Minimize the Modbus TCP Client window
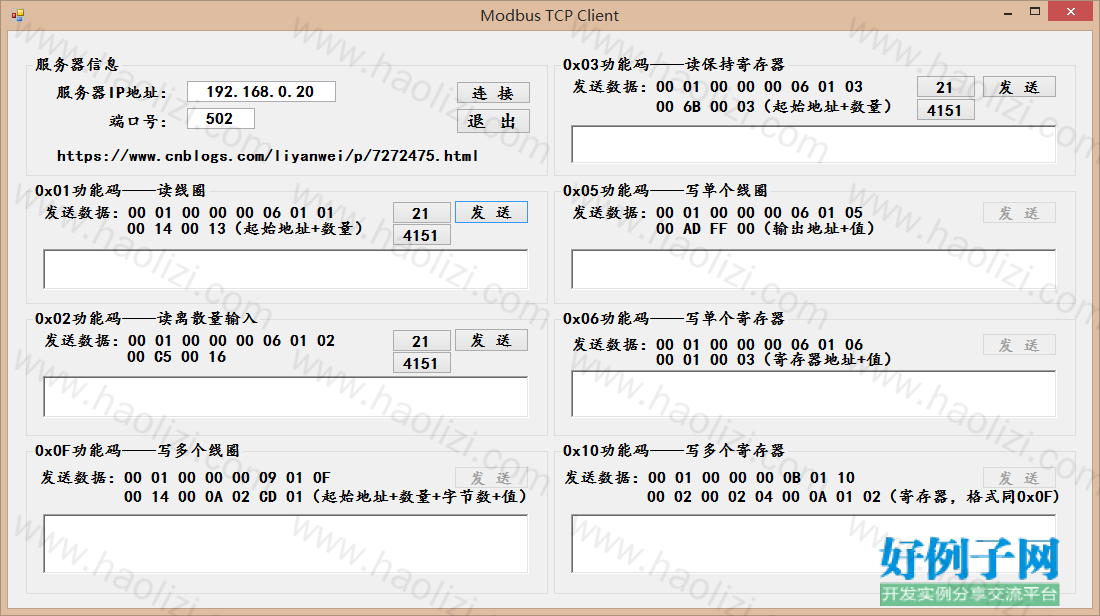The height and width of the screenshot is (616, 1100). pyautogui.click(x=1008, y=12)
